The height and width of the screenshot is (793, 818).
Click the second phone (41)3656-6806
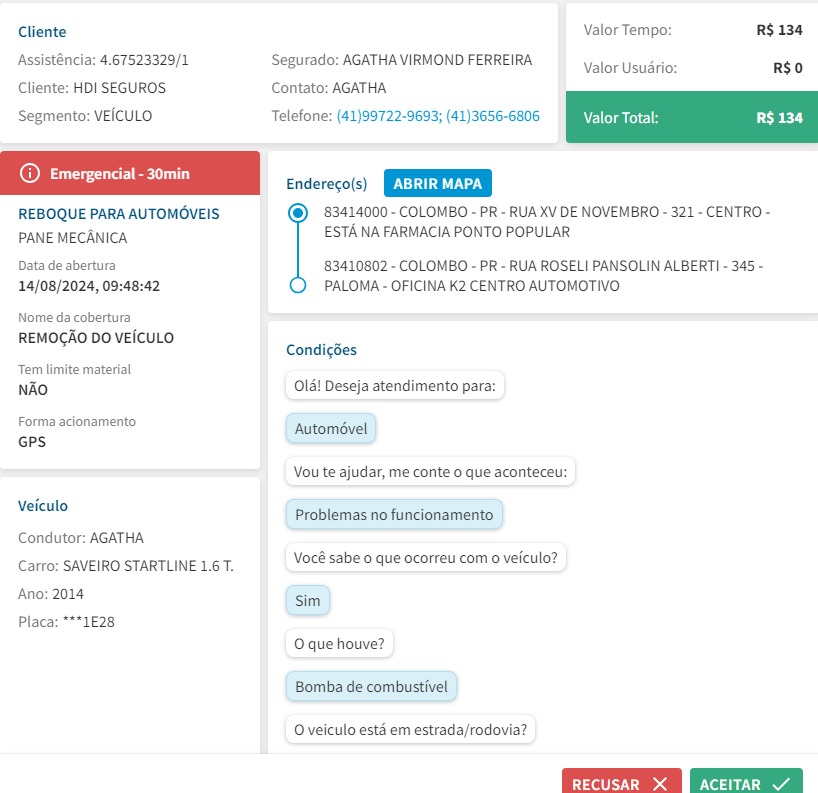pos(493,116)
